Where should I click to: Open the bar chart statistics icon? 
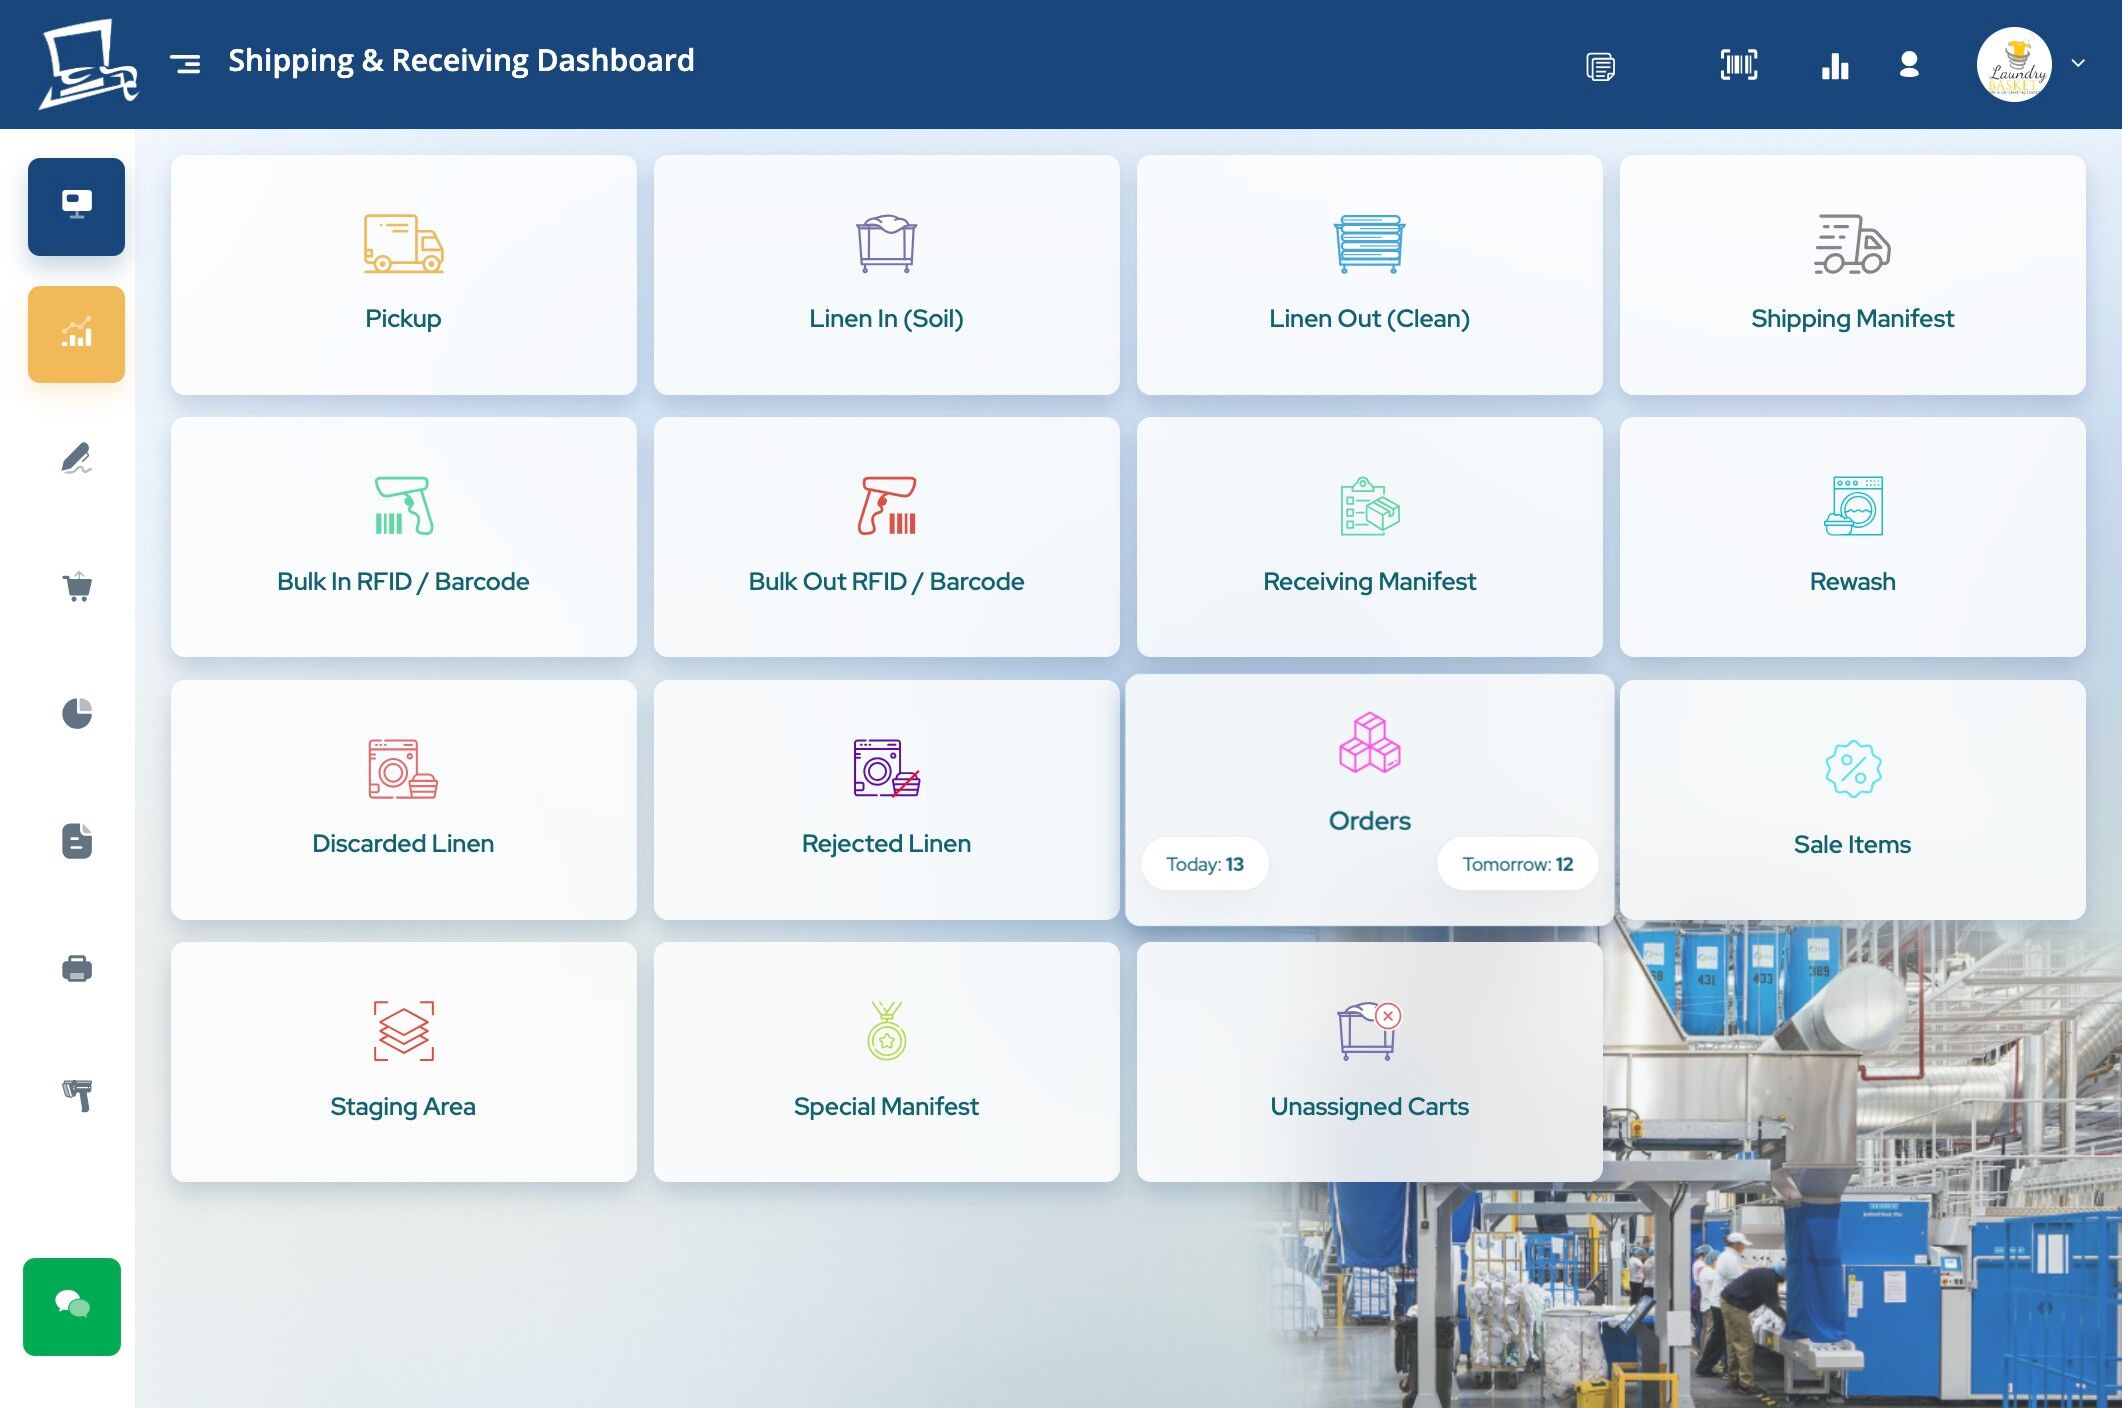coord(1835,65)
